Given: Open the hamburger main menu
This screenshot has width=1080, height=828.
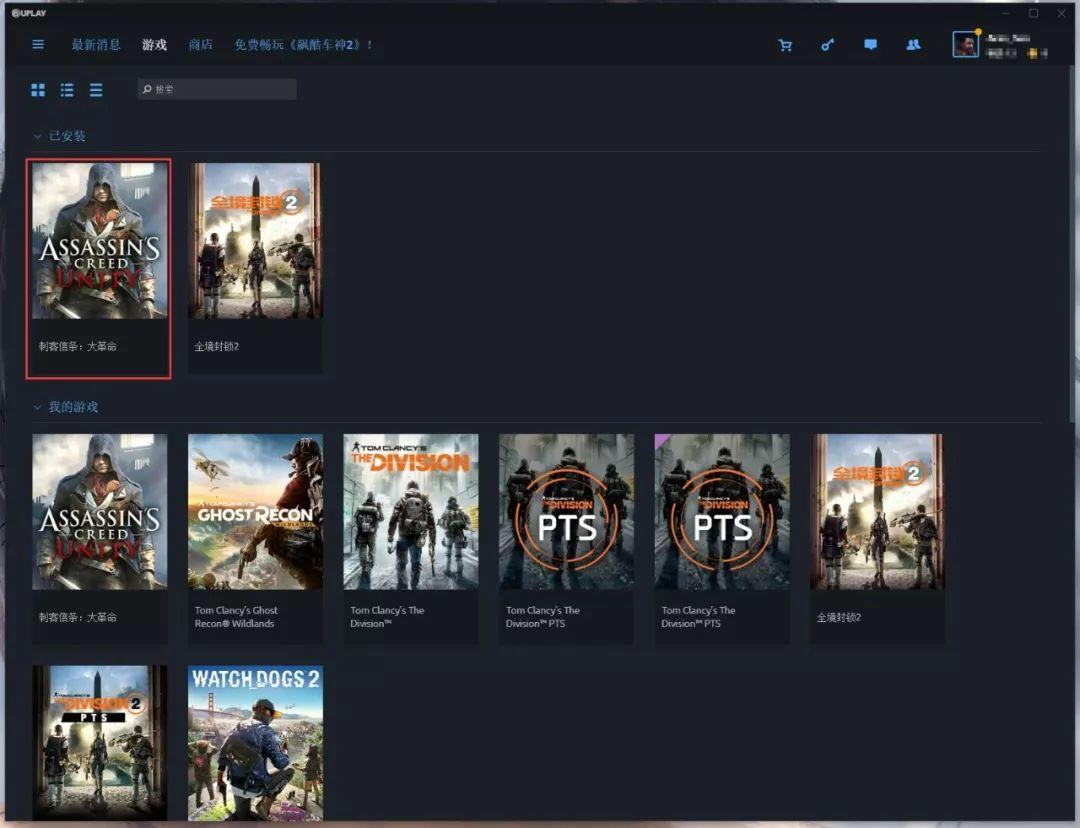Looking at the screenshot, I should 38,45.
